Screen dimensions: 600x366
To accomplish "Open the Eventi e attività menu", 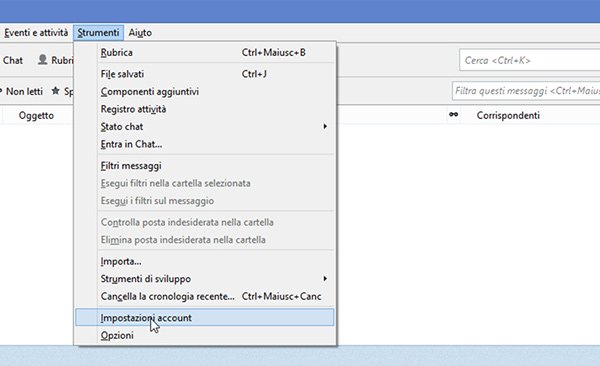I will coord(36,33).
